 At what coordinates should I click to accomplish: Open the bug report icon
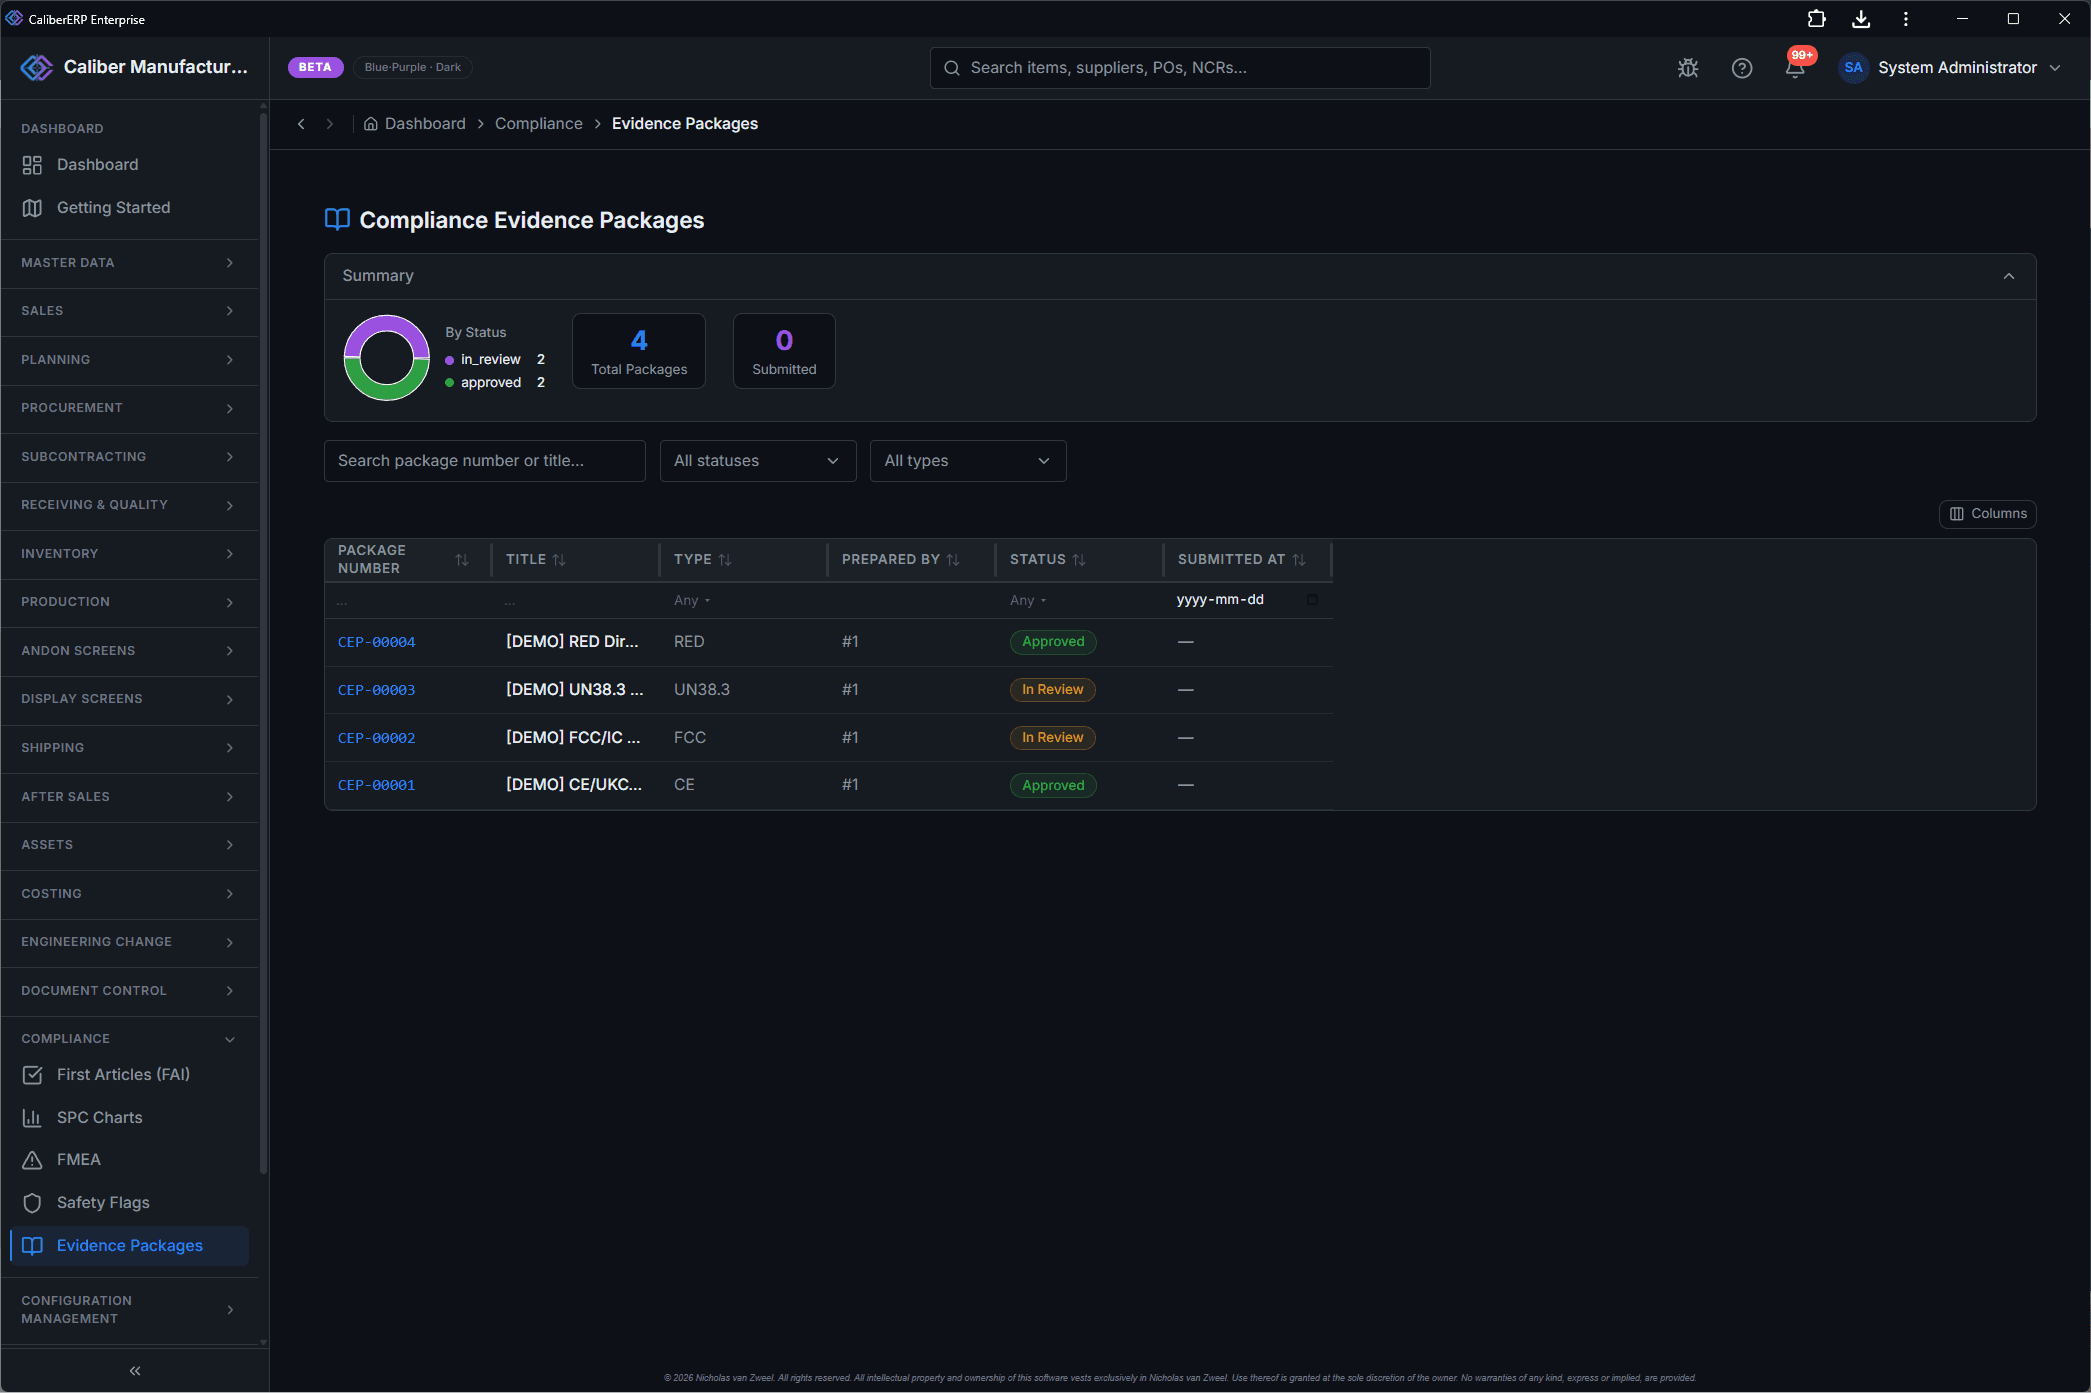[1688, 68]
